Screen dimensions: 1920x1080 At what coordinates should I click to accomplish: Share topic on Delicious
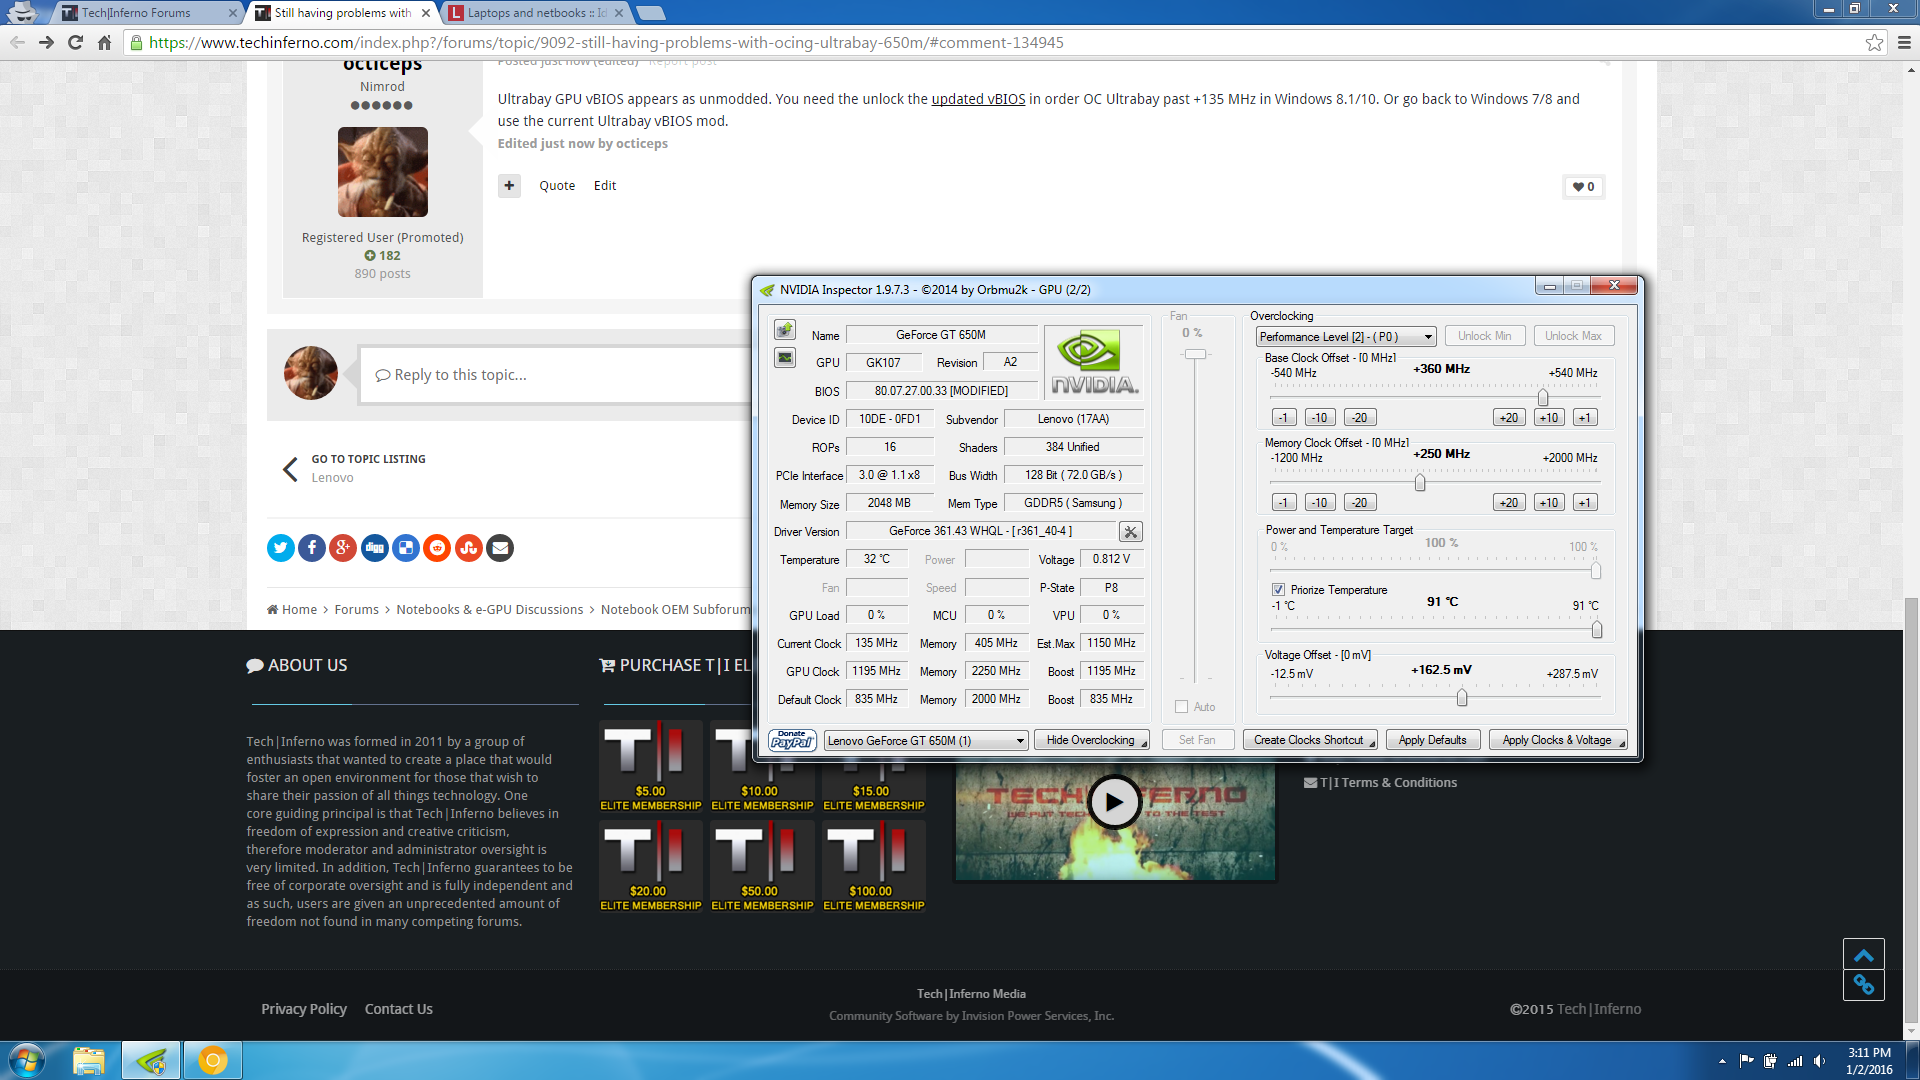(x=406, y=548)
